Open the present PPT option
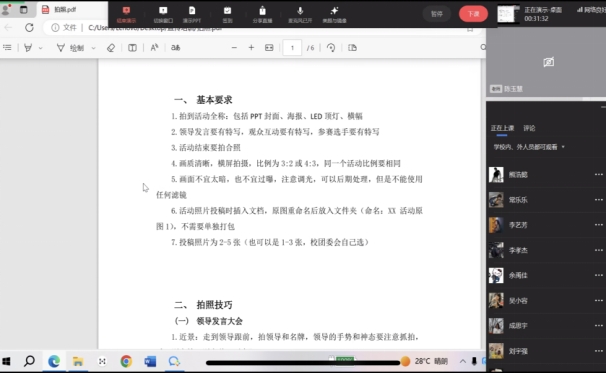607x373 pixels. point(192,14)
